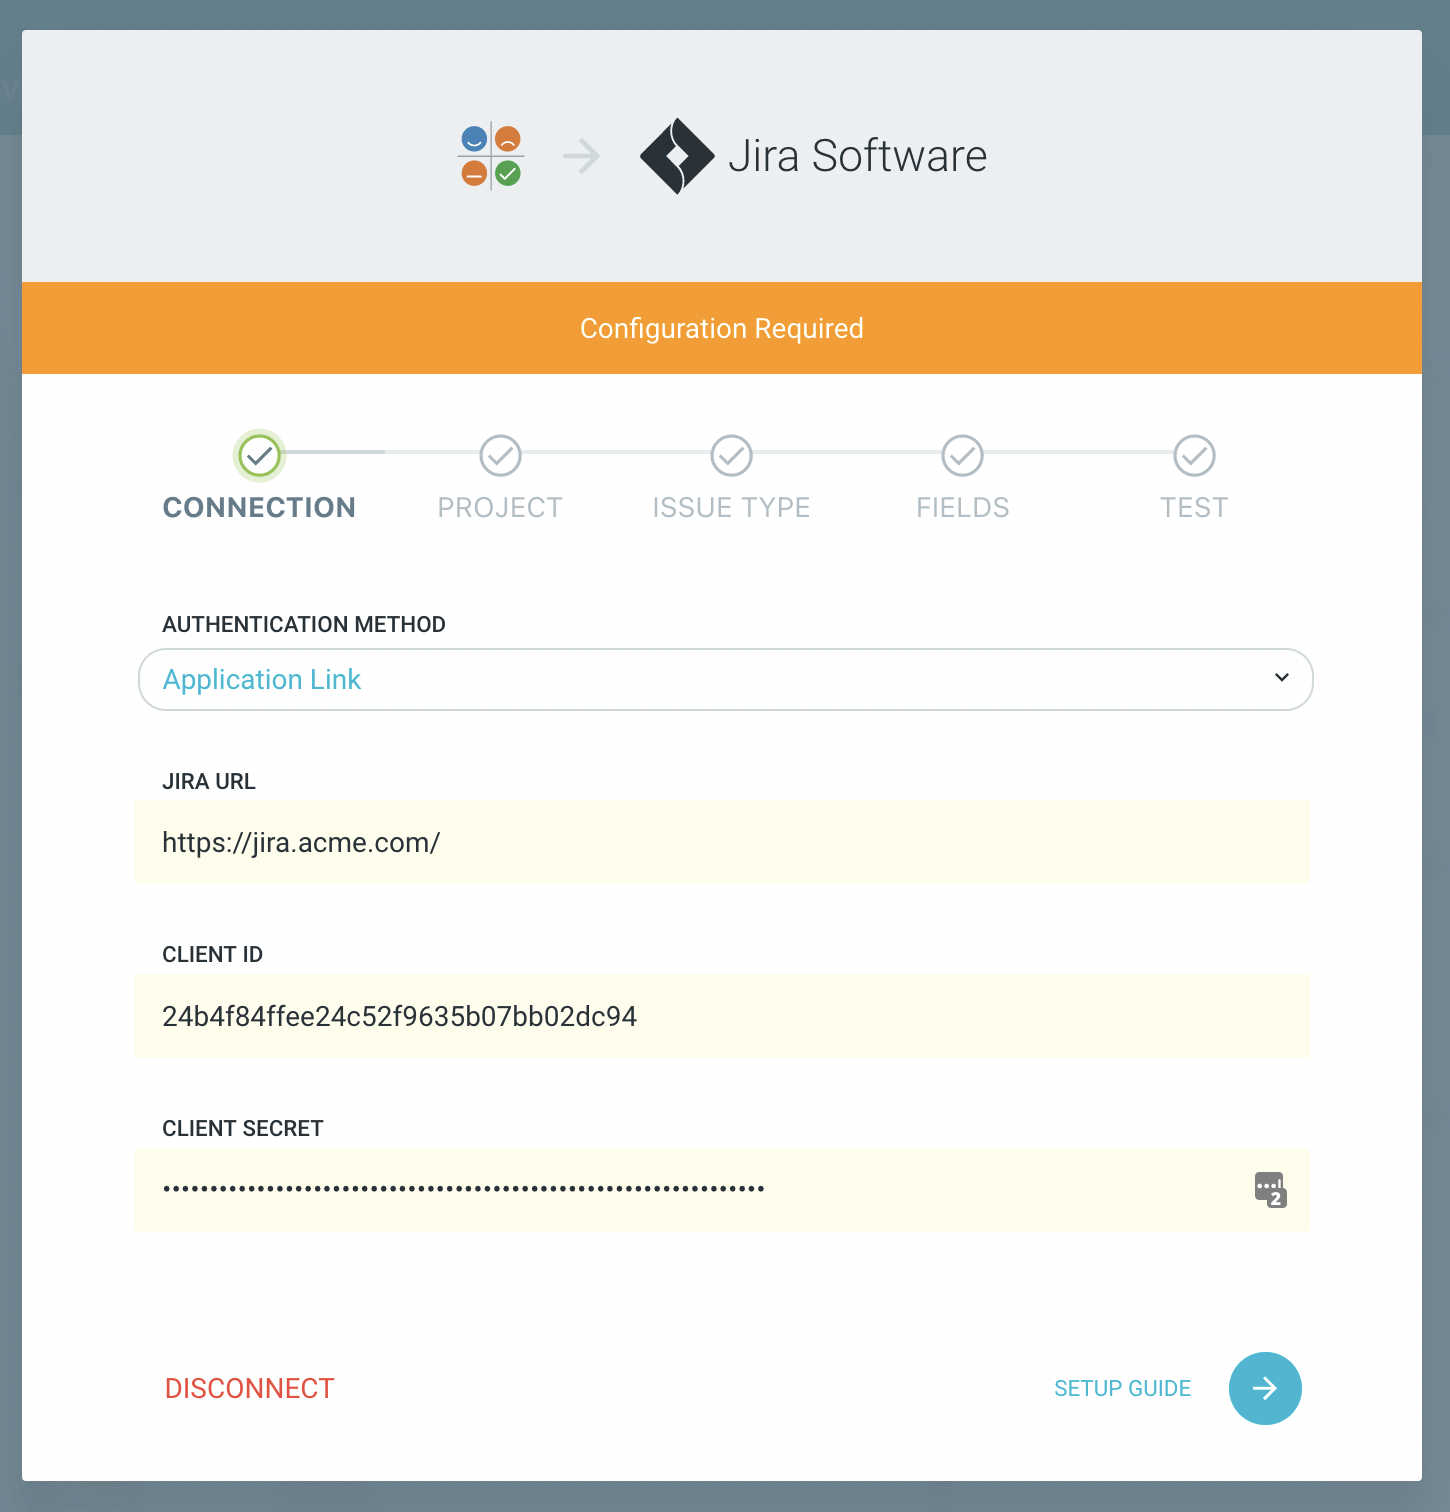
Task: Switch to the TEST tab
Action: pos(1194,508)
